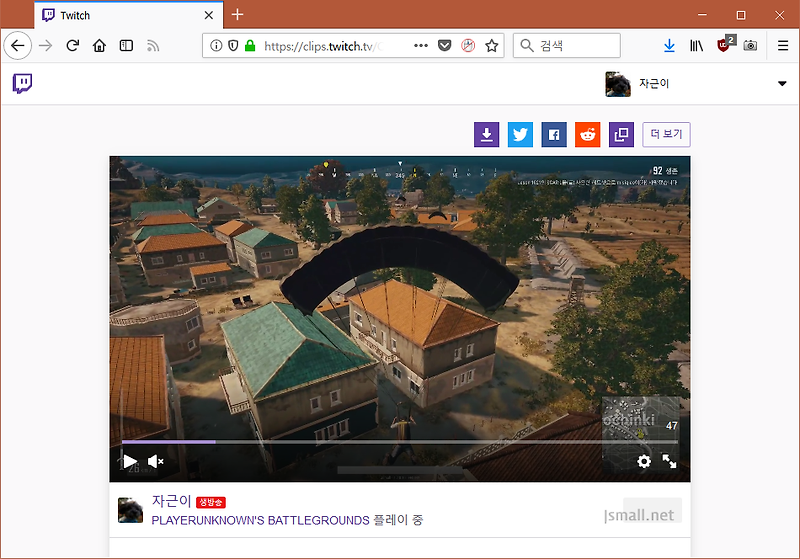Open video player settings gear
Screen dimensions: 800x559
click(644, 462)
